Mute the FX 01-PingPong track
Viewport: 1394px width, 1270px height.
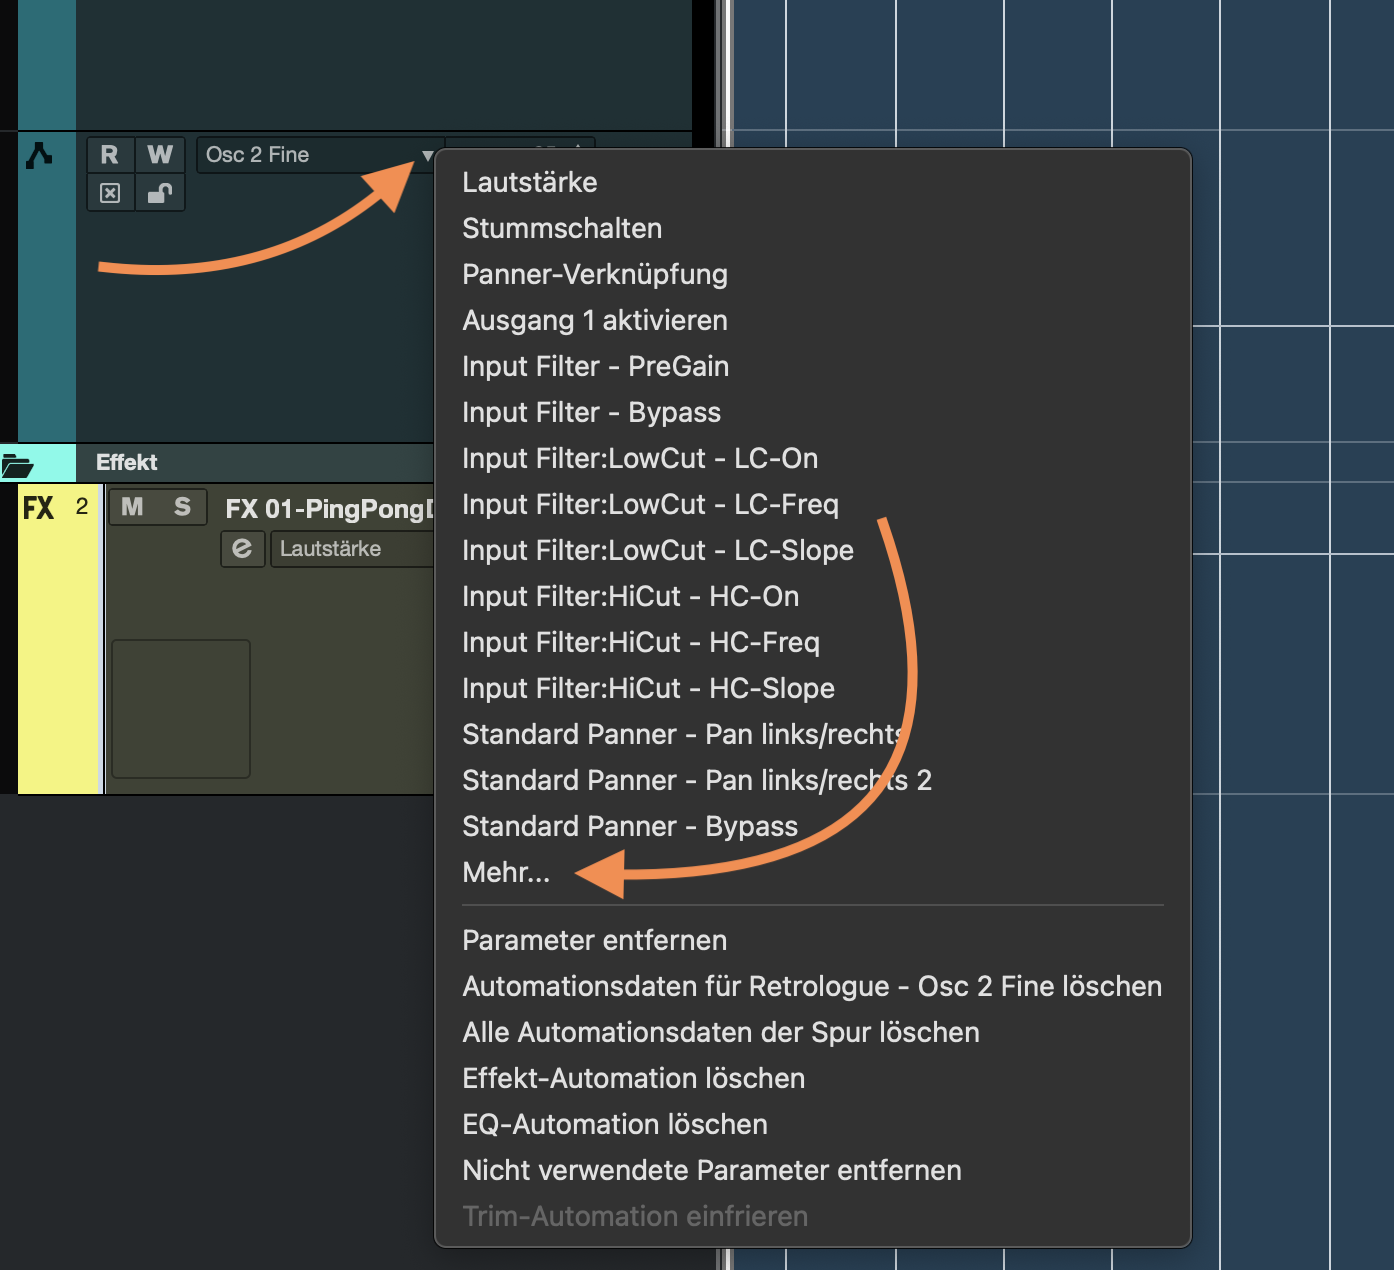(x=132, y=507)
